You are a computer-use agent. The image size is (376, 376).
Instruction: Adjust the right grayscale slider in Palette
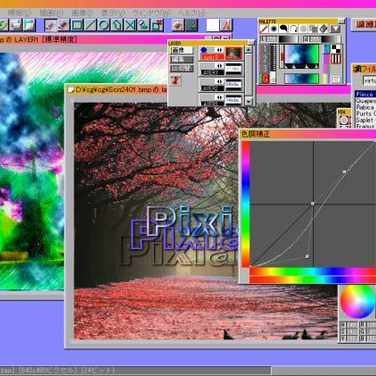pos(331,39)
